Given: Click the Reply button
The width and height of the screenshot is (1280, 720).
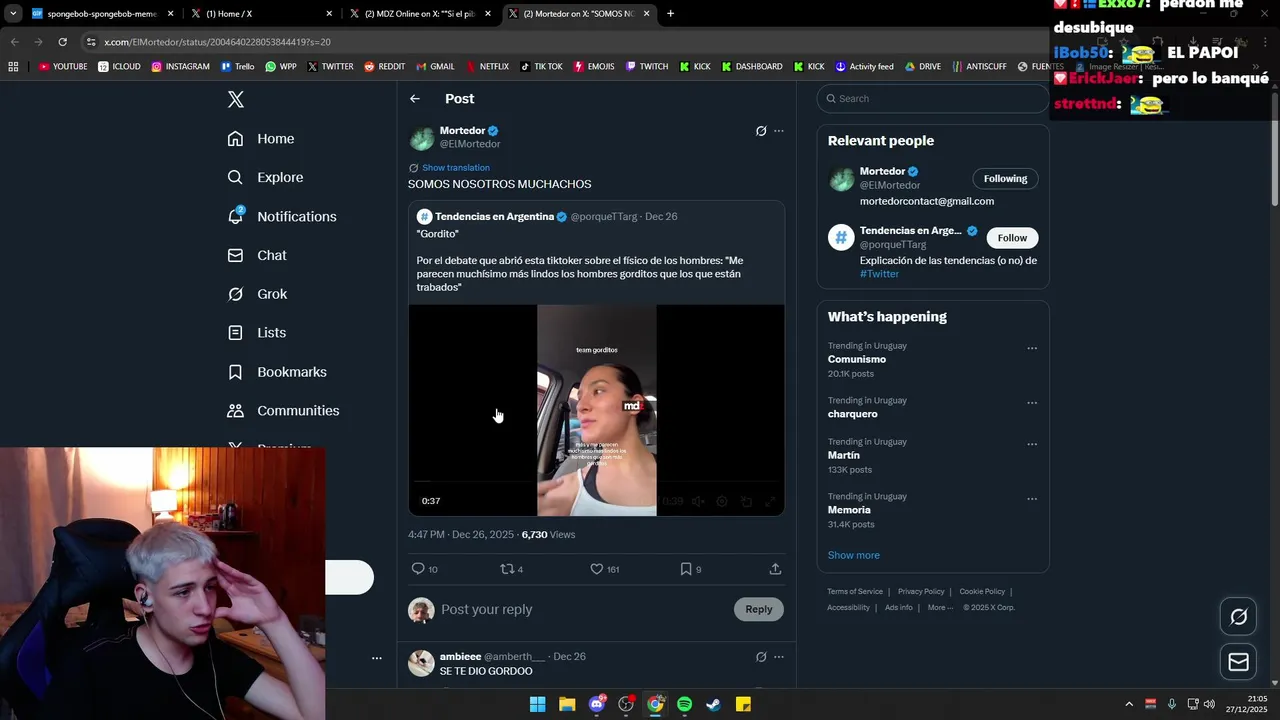Looking at the screenshot, I should [759, 609].
